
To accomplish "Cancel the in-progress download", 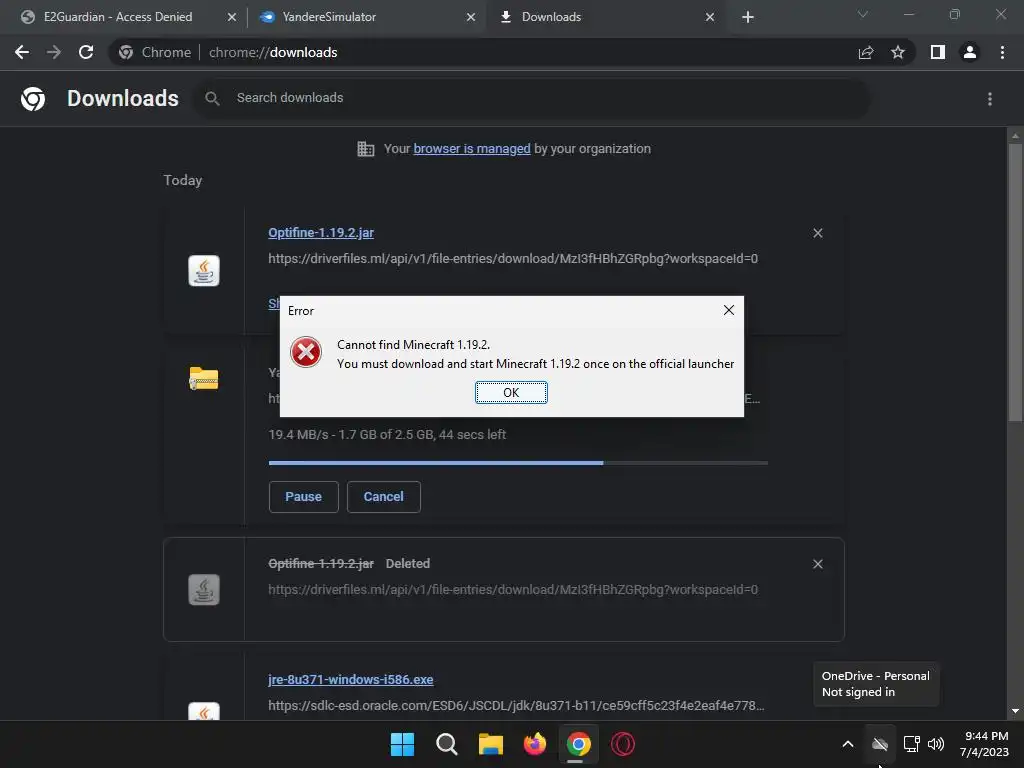I will 383,497.
